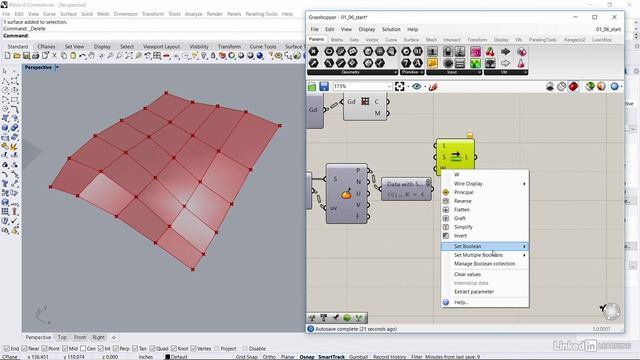Toggle Osnap in Rhino status bar
The image size is (640, 360).
point(307,357)
